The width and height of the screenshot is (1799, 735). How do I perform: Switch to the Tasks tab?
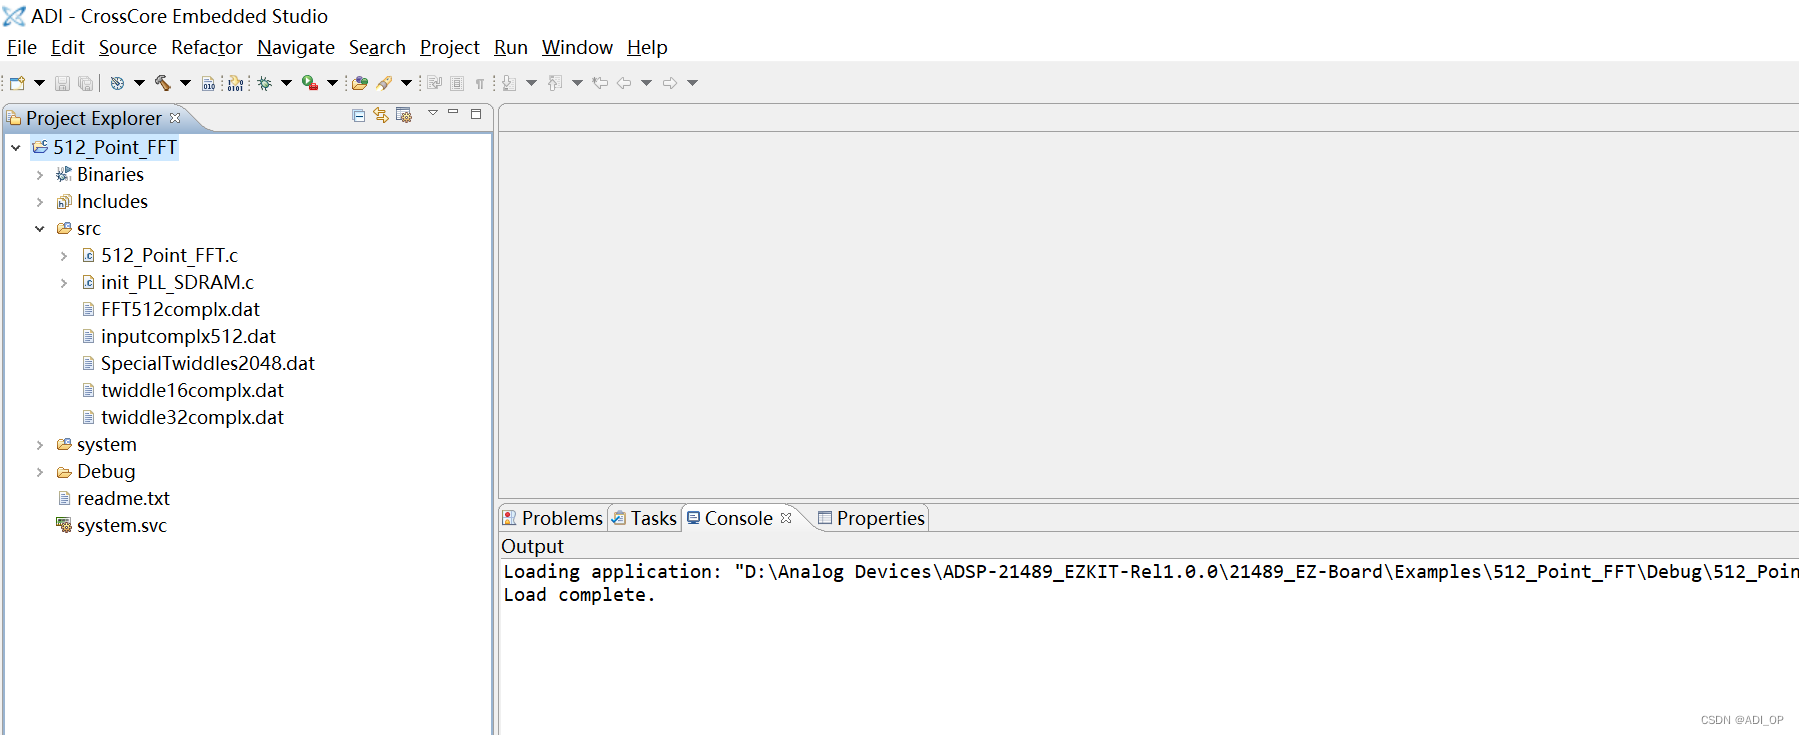[644, 518]
